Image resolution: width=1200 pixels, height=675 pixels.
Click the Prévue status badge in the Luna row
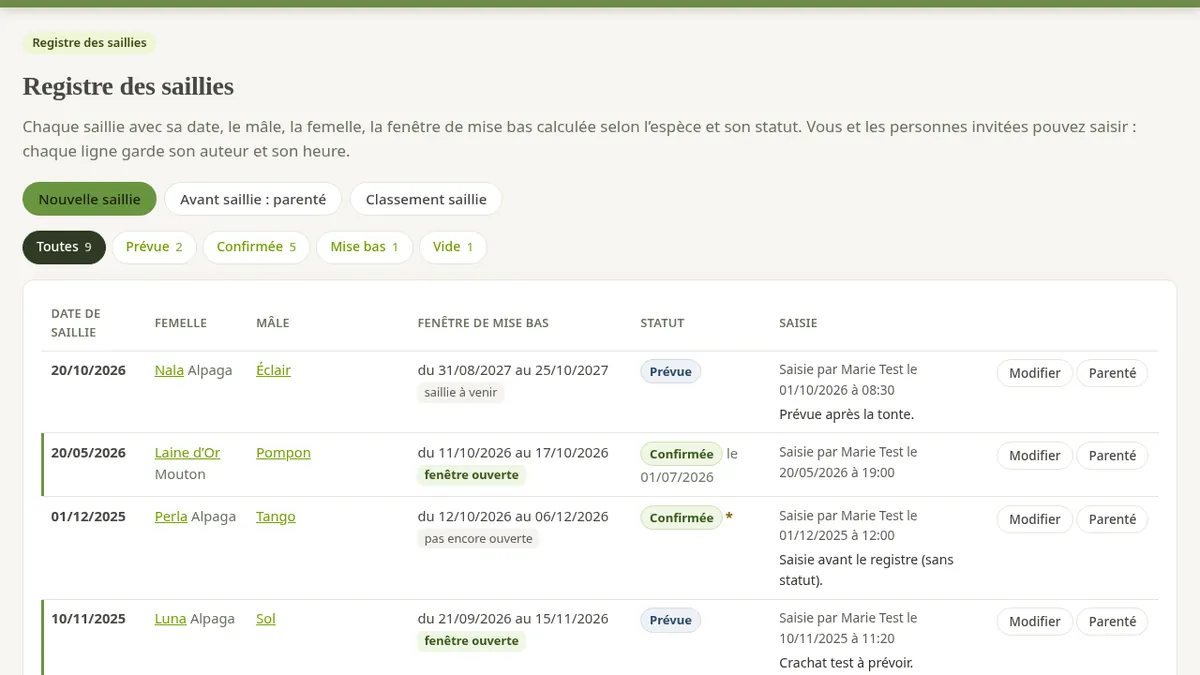click(671, 620)
